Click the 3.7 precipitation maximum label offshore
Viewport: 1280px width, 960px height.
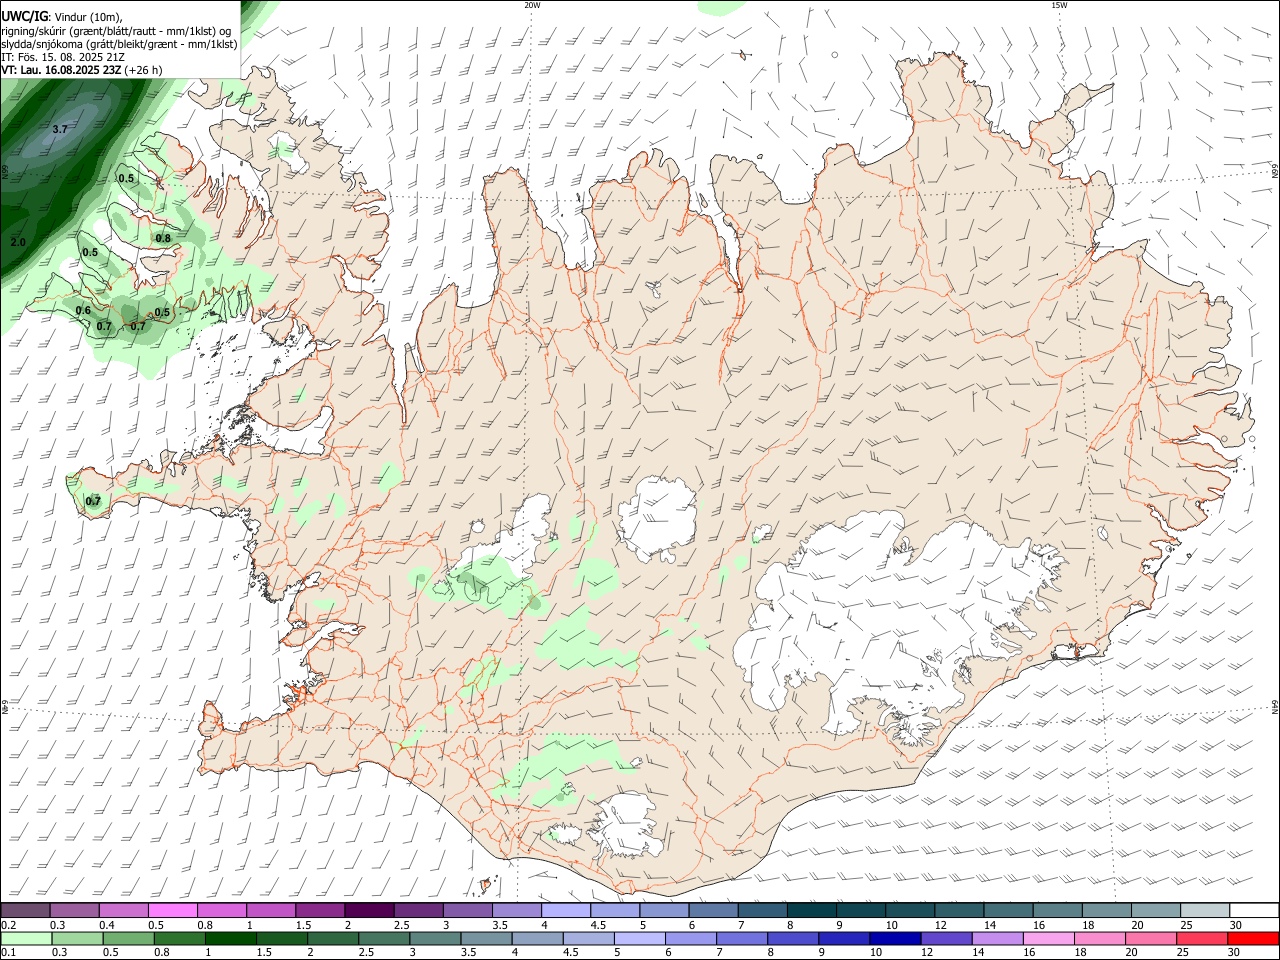click(60, 129)
